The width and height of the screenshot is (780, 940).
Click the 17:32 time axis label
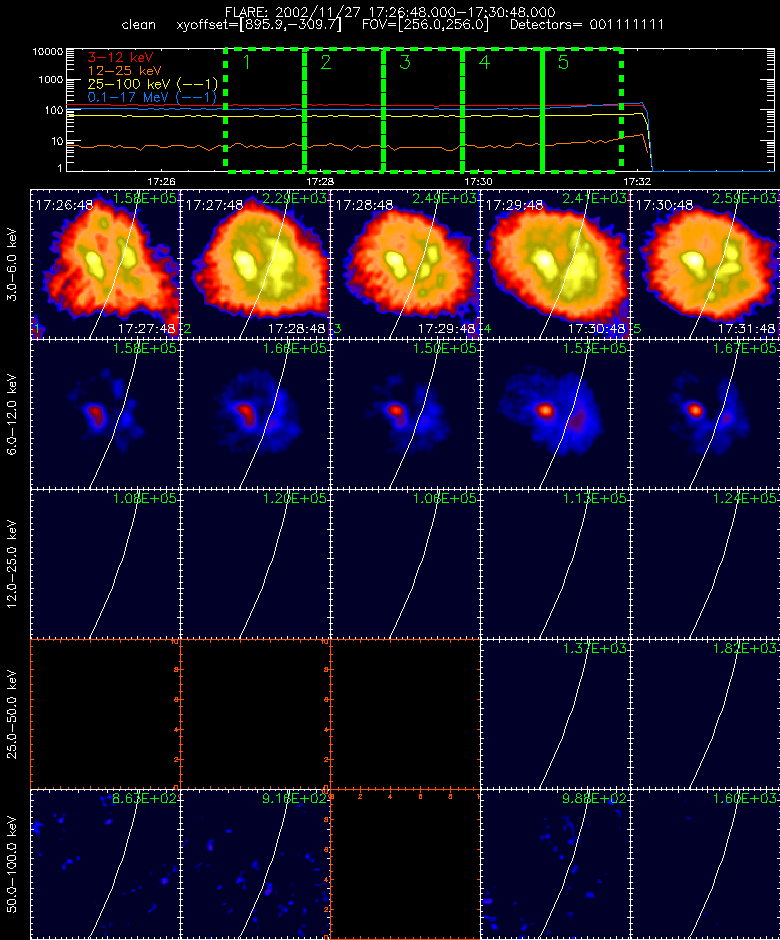pos(637,181)
